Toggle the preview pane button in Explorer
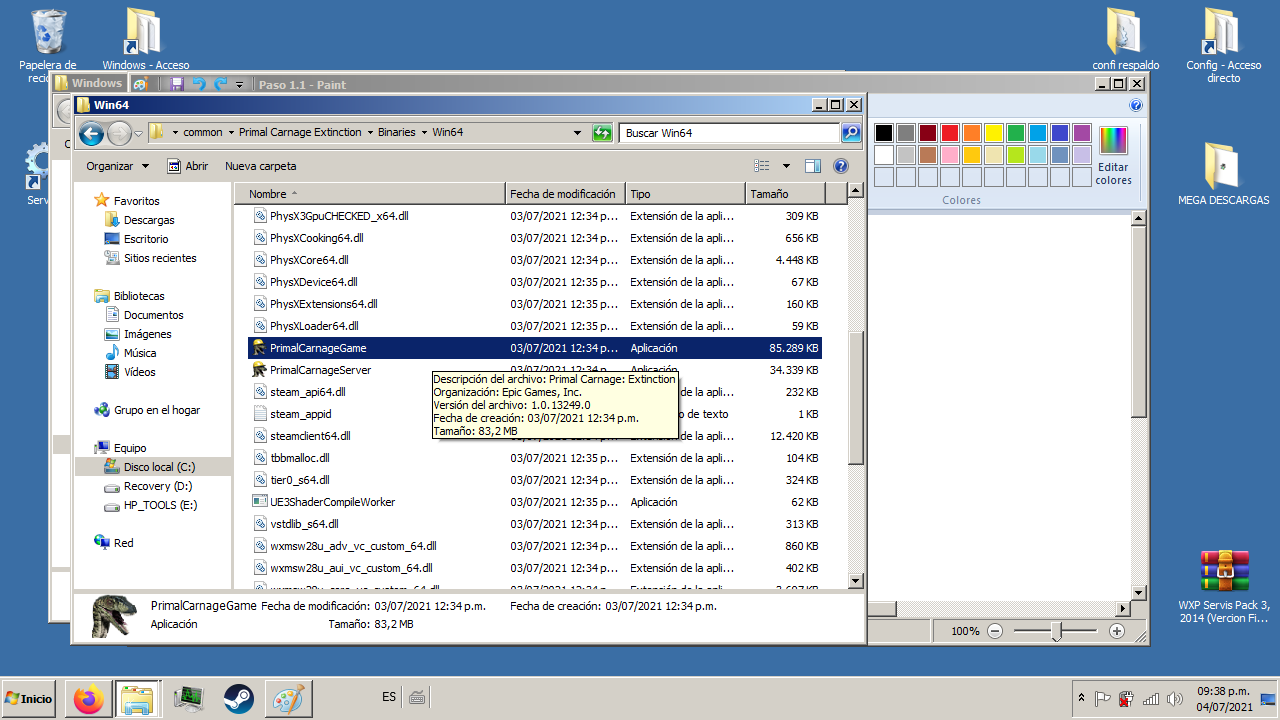The height and width of the screenshot is (720, 1280). [813, 166]
